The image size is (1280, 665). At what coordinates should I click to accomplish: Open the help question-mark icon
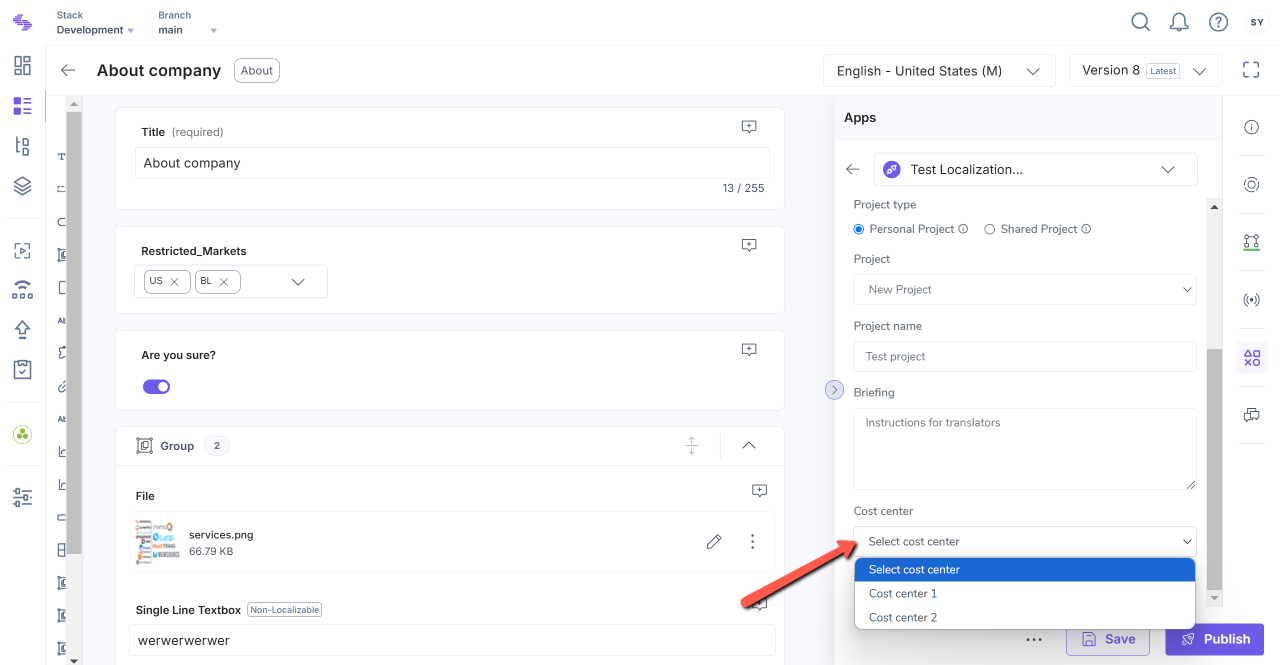pos(1218,22)
